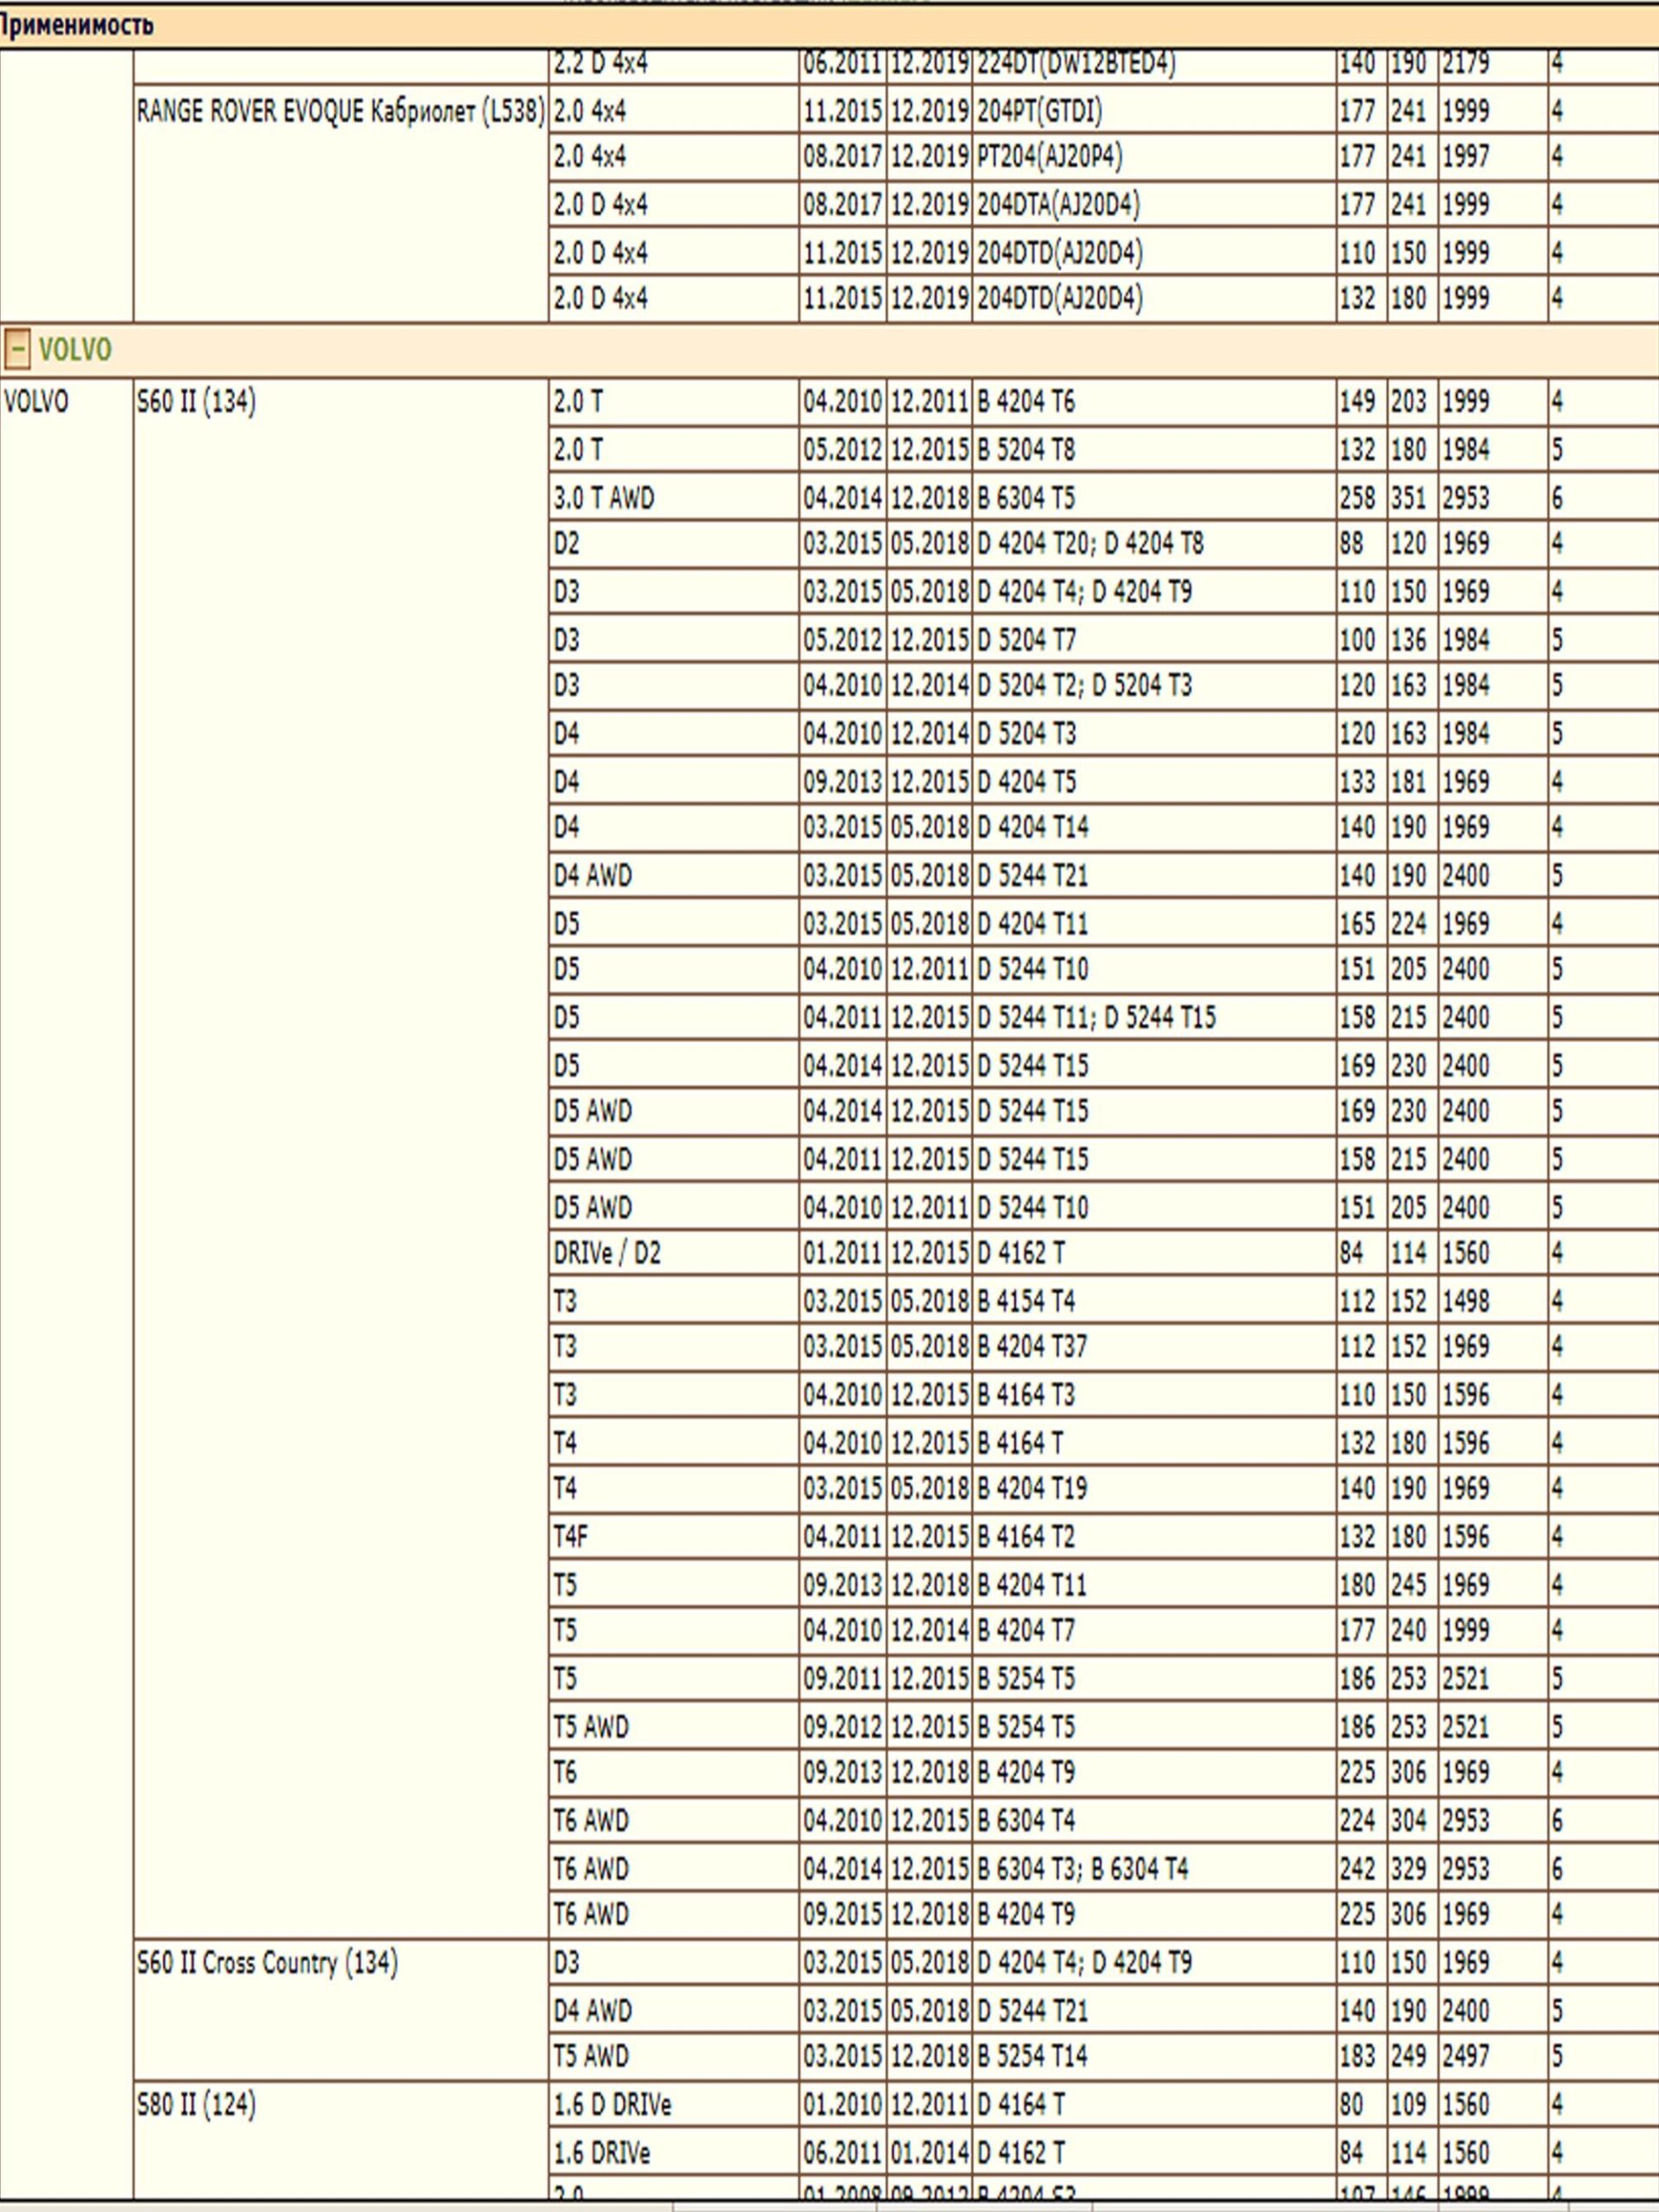Screen dimensions: 1659x2212
Task: Select start date 09.2012 in T5 AWD row
Action: (x=842, y=1727)
